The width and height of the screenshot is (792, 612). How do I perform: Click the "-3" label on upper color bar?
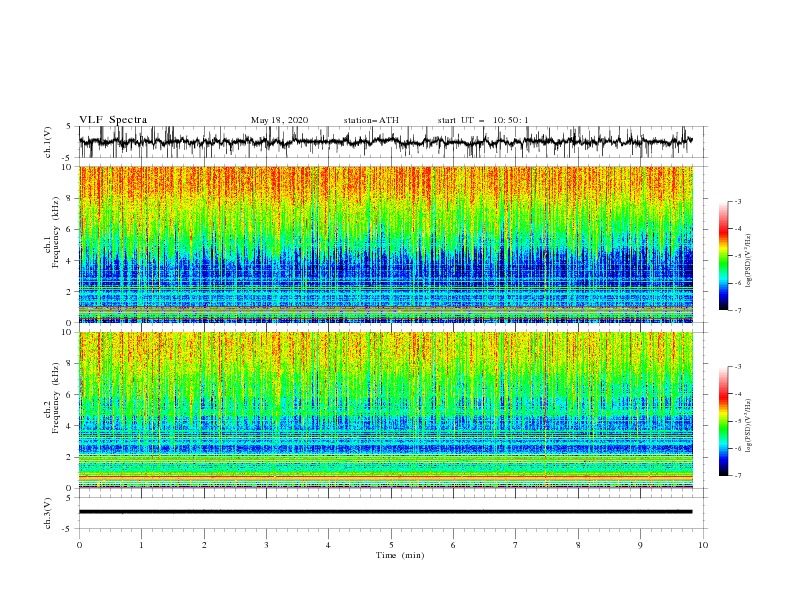[737, 201]
